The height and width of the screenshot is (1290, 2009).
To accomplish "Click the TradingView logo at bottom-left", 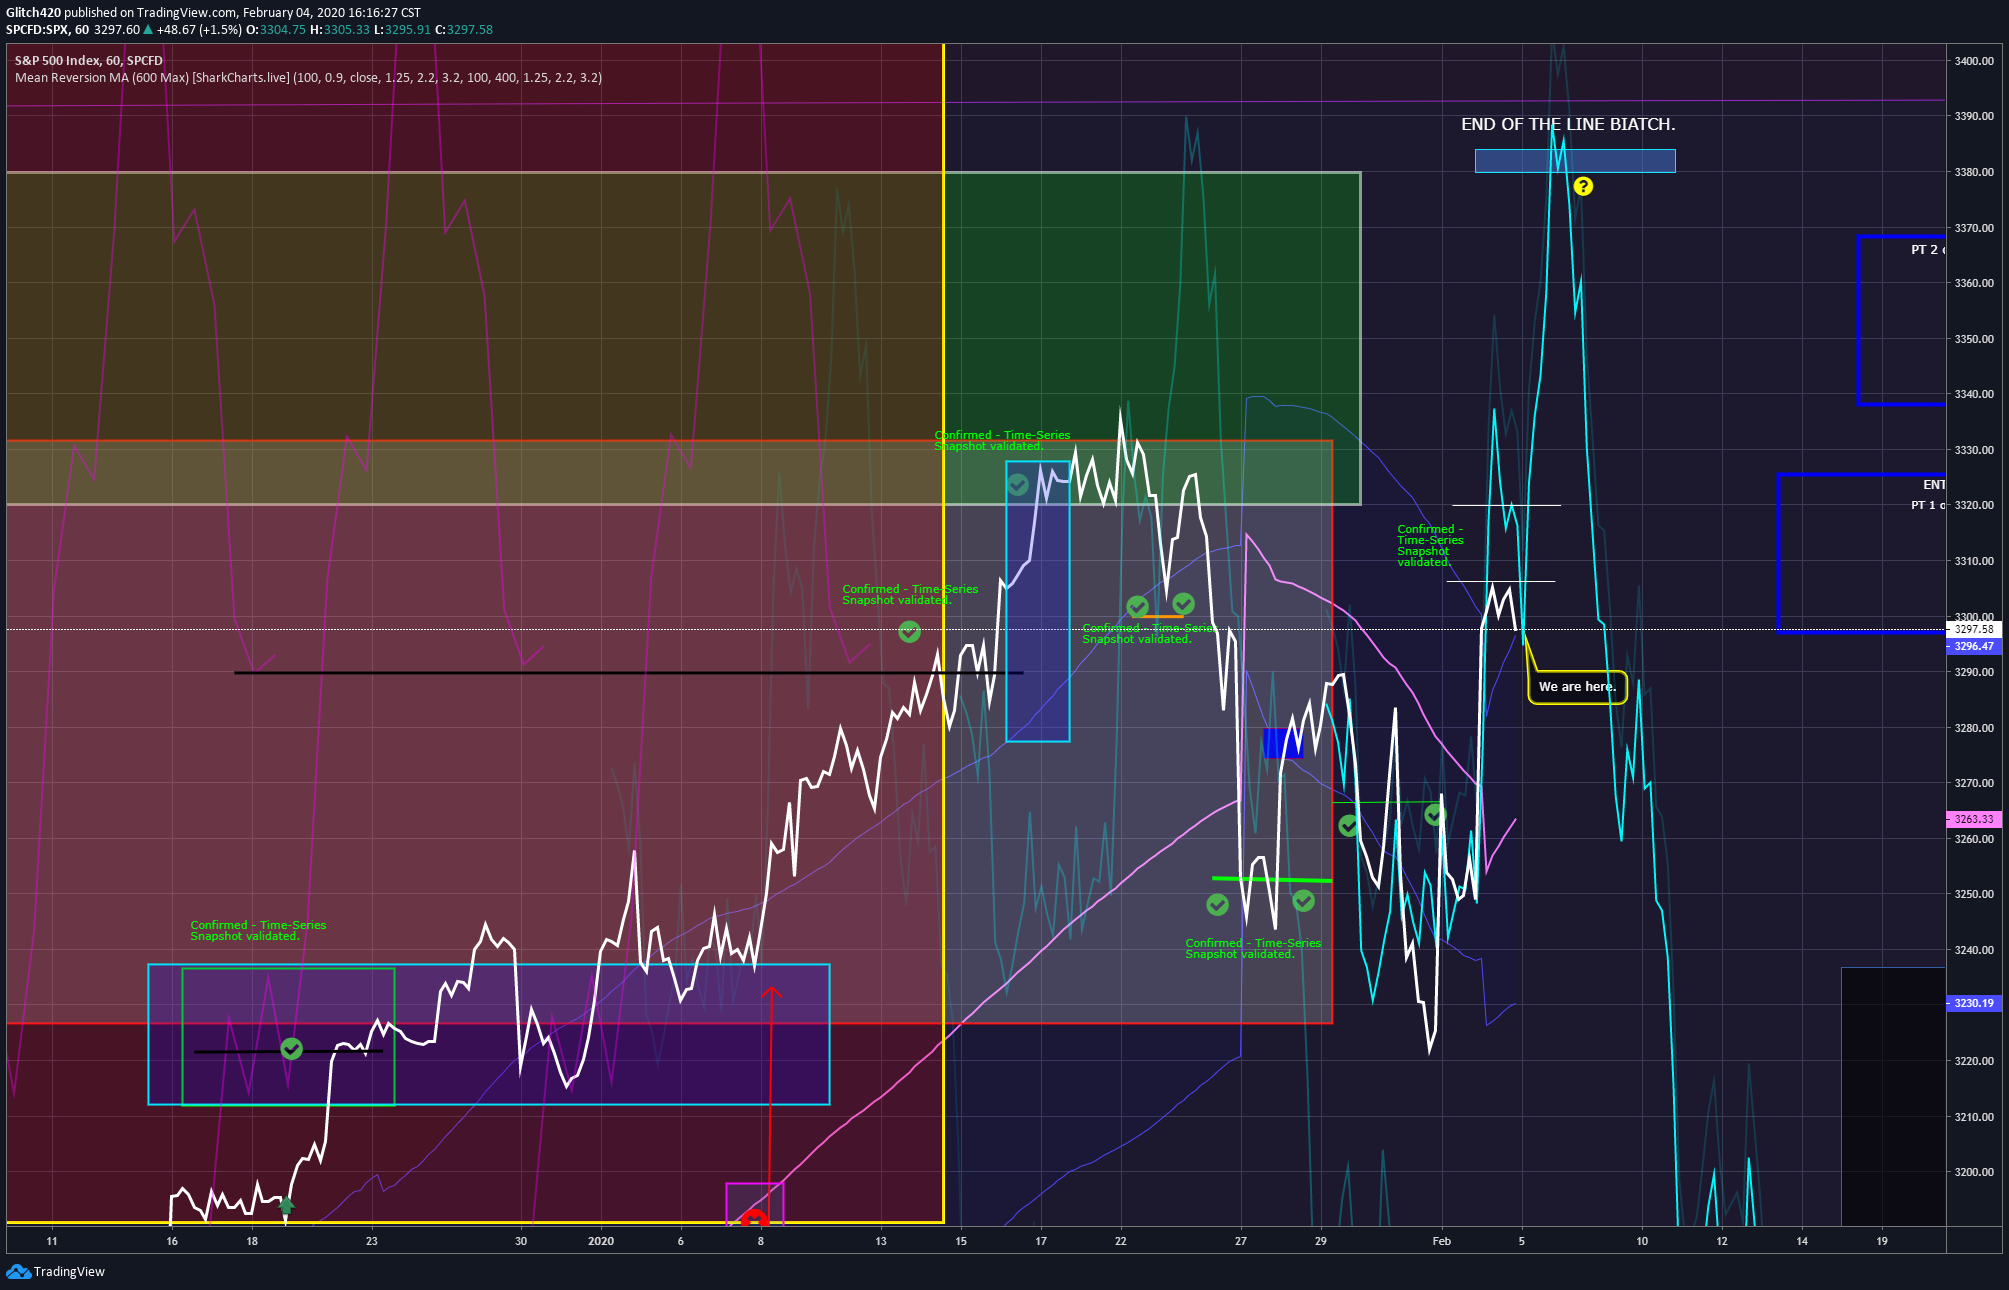I will point(56,1271).
